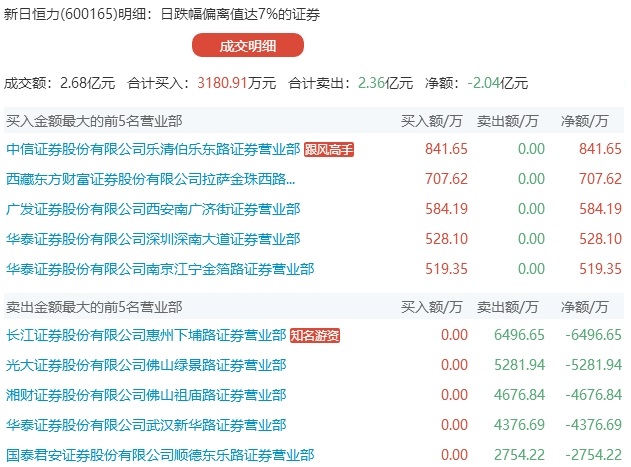Open 华泰证券南京江宁金箔路证券营业部 link
Screen dimensions: 631x467
click(x=160, y=269)
